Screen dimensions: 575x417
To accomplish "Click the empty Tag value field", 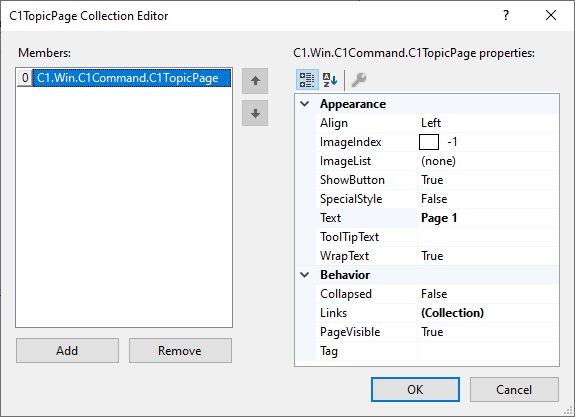I will coord(488,351).
